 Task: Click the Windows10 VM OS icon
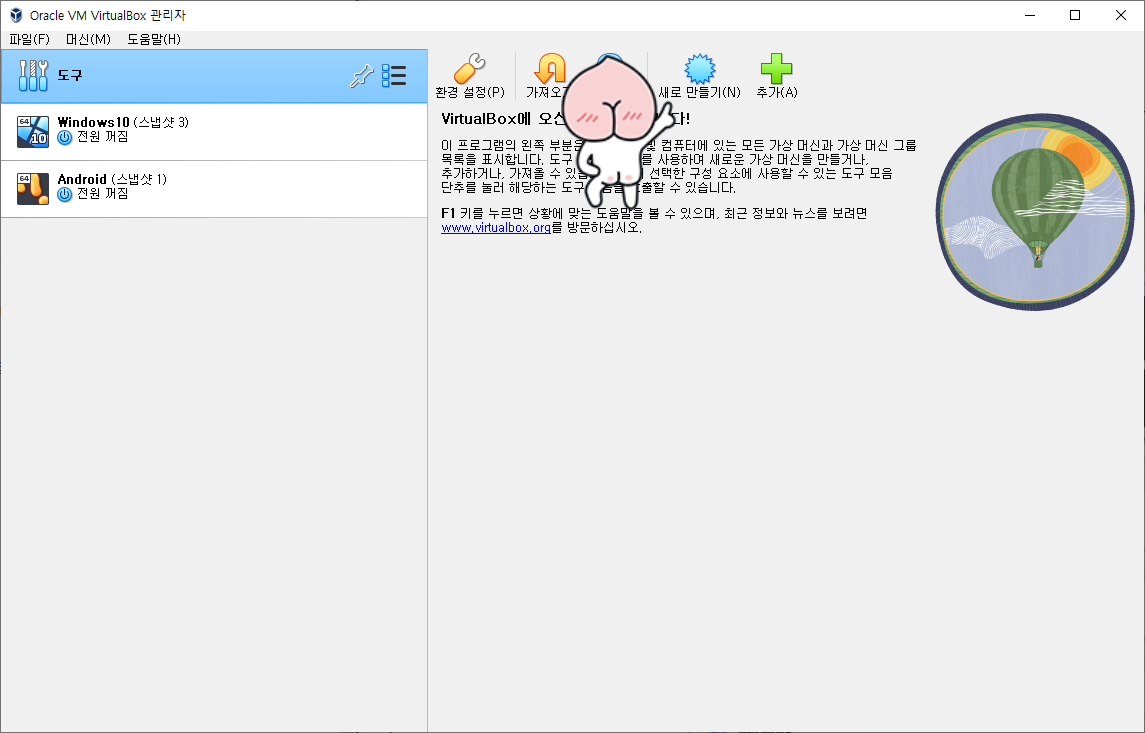tap(33, 132)
